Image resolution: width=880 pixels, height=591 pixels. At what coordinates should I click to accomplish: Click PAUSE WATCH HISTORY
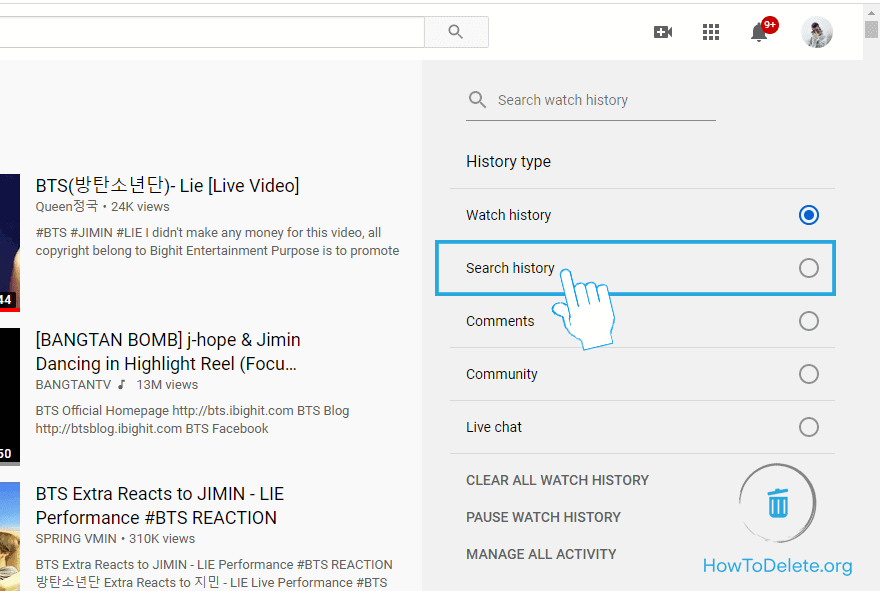[x=543, y=517]
